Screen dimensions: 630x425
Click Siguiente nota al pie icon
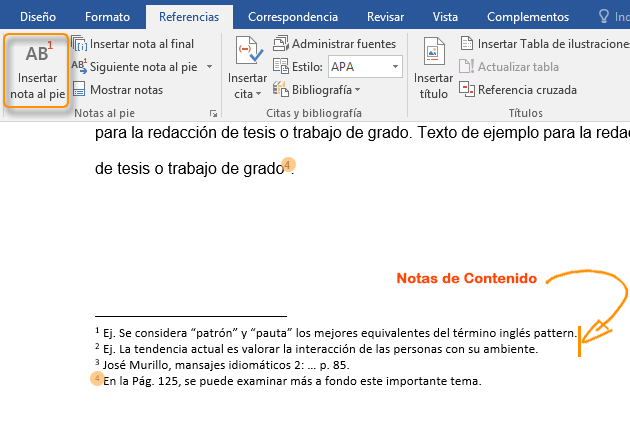(x=79, y=66)
